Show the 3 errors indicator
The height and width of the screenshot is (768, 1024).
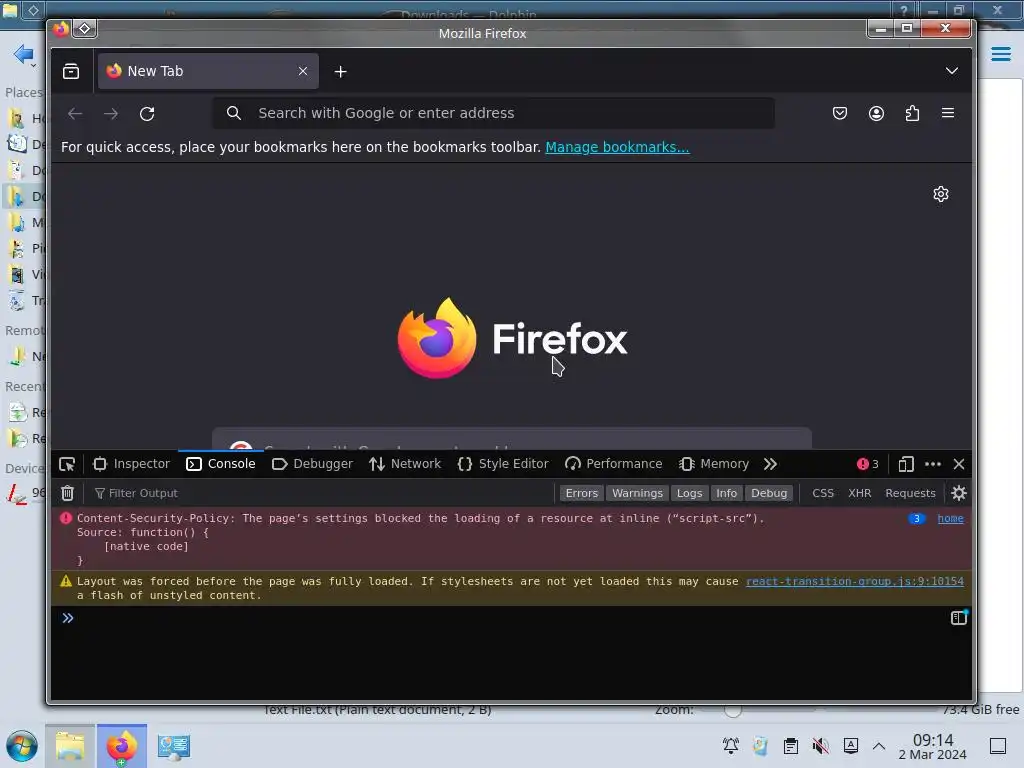pyautogui.click(x=868, y=464)
